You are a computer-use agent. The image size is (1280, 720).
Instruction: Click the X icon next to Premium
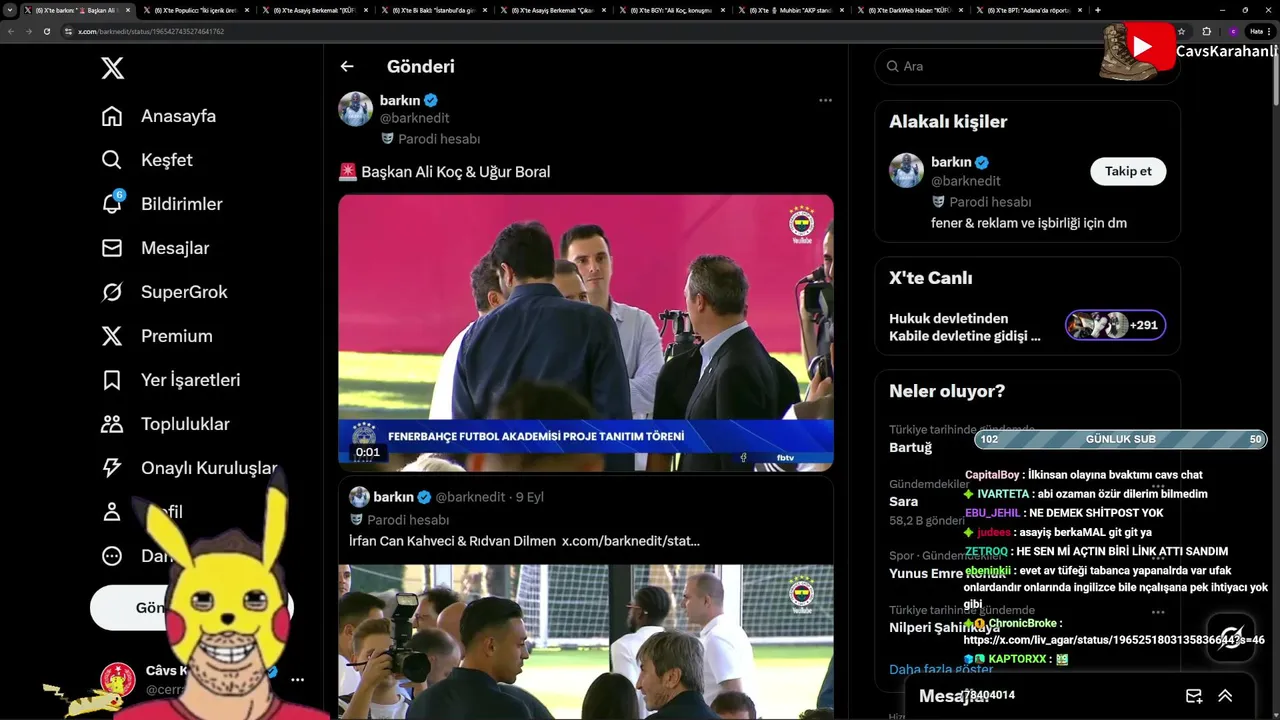pos(112,336)
